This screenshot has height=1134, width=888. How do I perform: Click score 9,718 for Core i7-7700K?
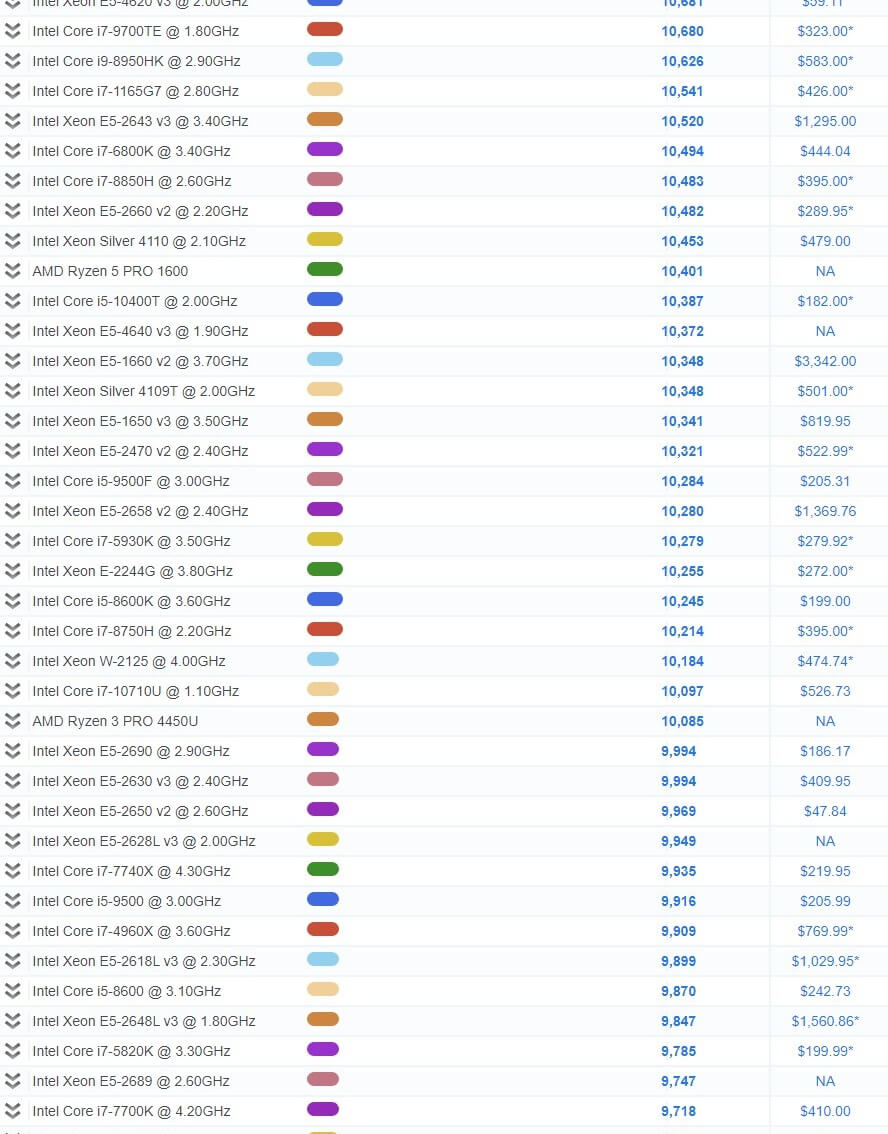coord(678,1111)
